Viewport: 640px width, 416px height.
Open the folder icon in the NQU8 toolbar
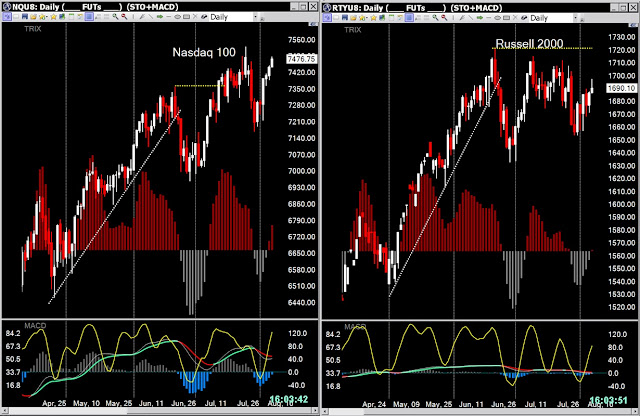(x=33, y=17)
